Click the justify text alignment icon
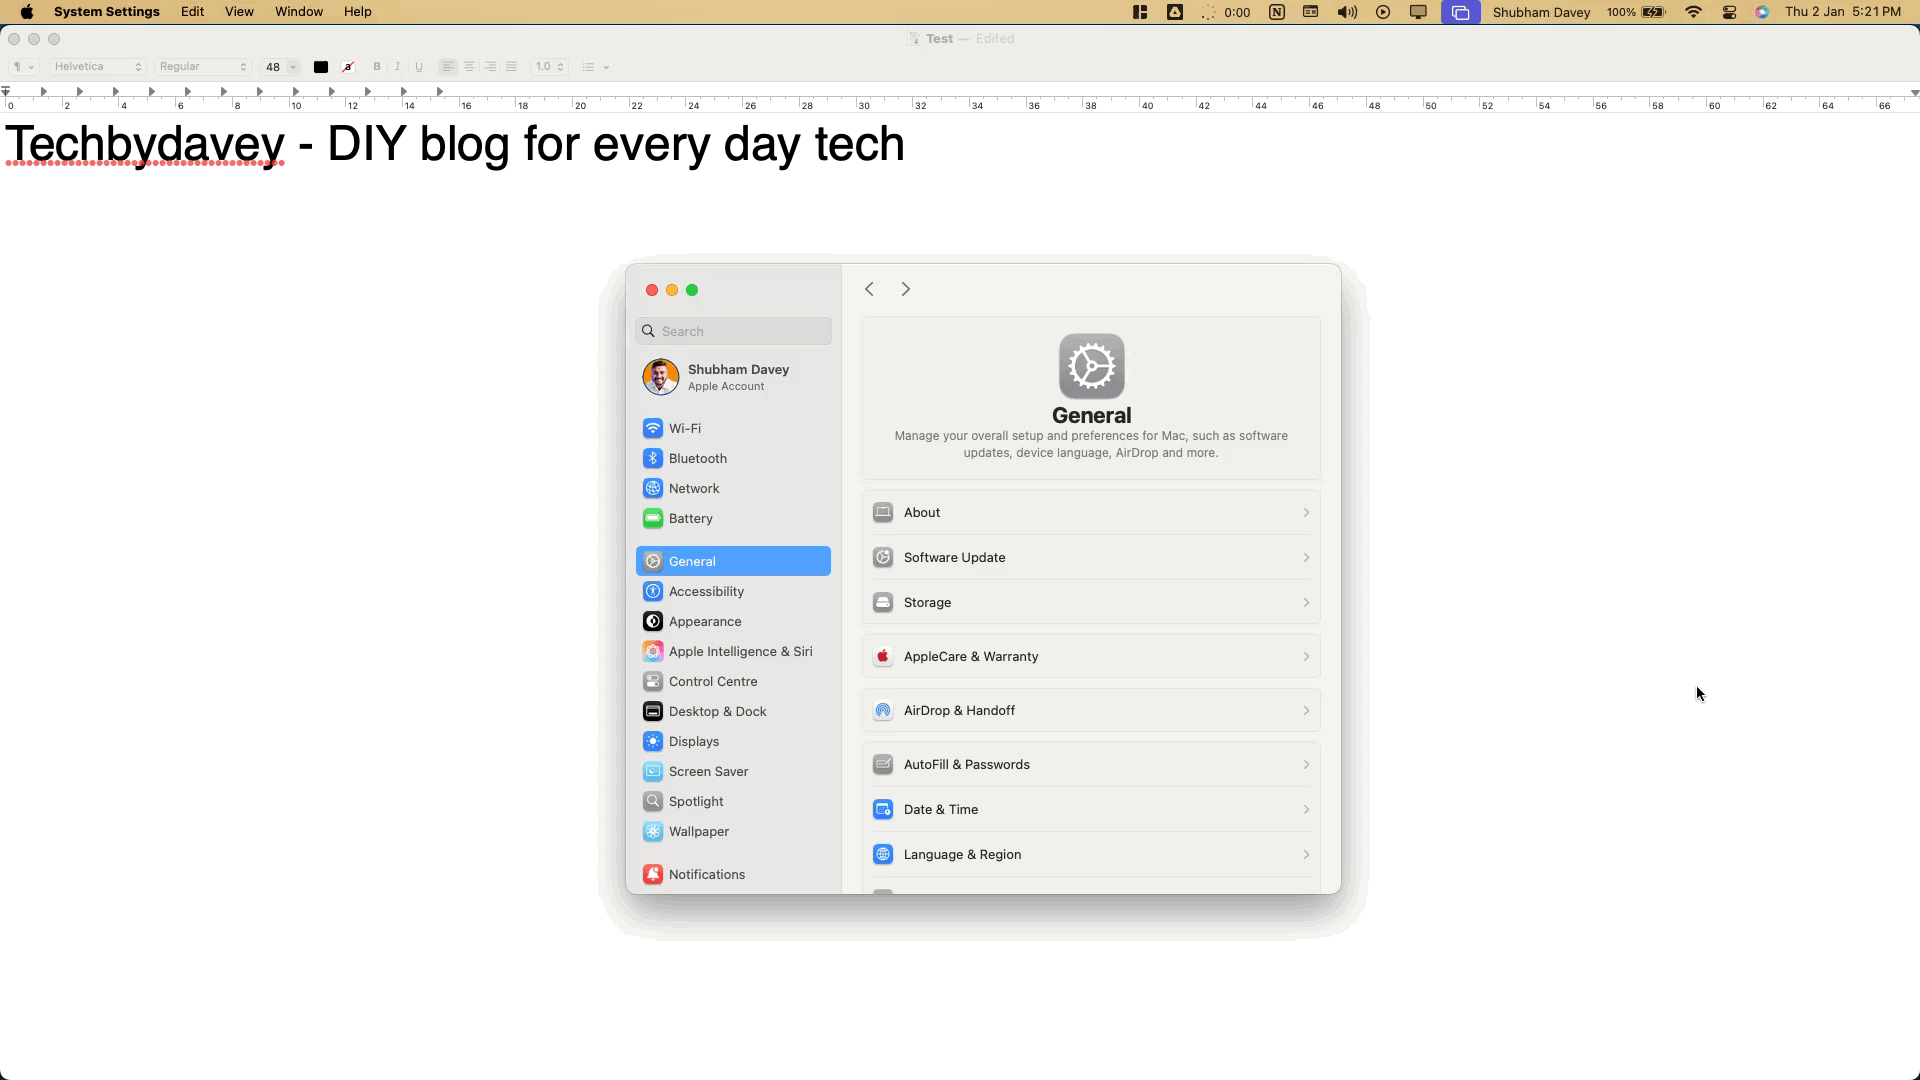 point(512,66)
